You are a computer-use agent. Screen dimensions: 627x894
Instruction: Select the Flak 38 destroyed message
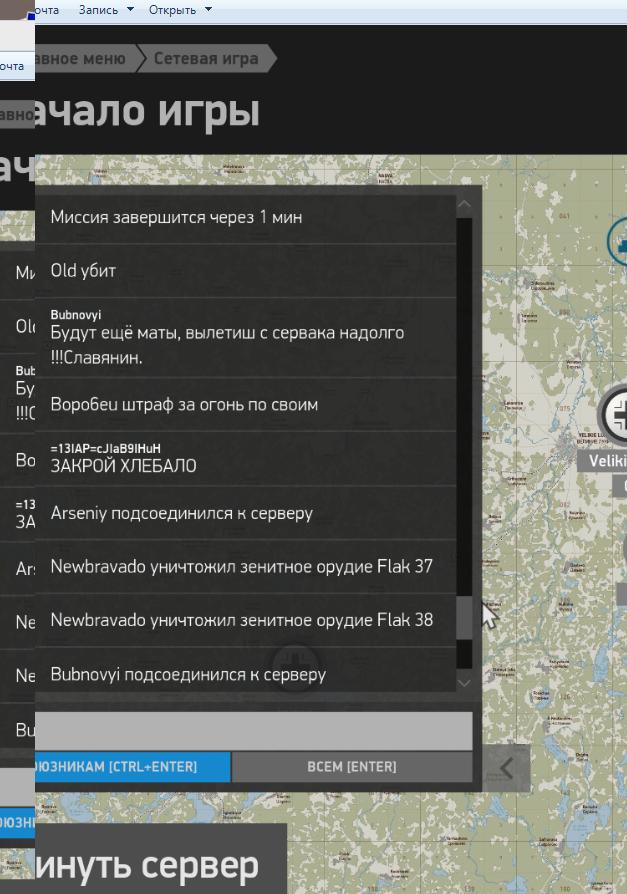coord(246,620)
